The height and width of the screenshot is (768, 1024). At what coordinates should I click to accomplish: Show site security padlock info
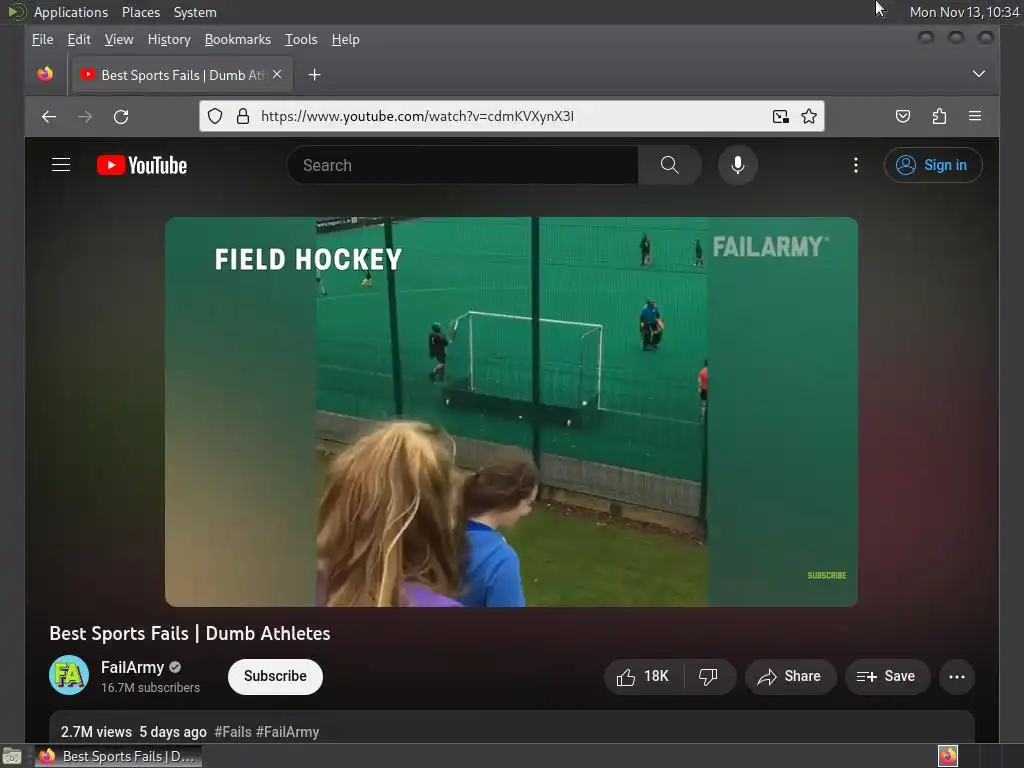[x=243, y=116]
